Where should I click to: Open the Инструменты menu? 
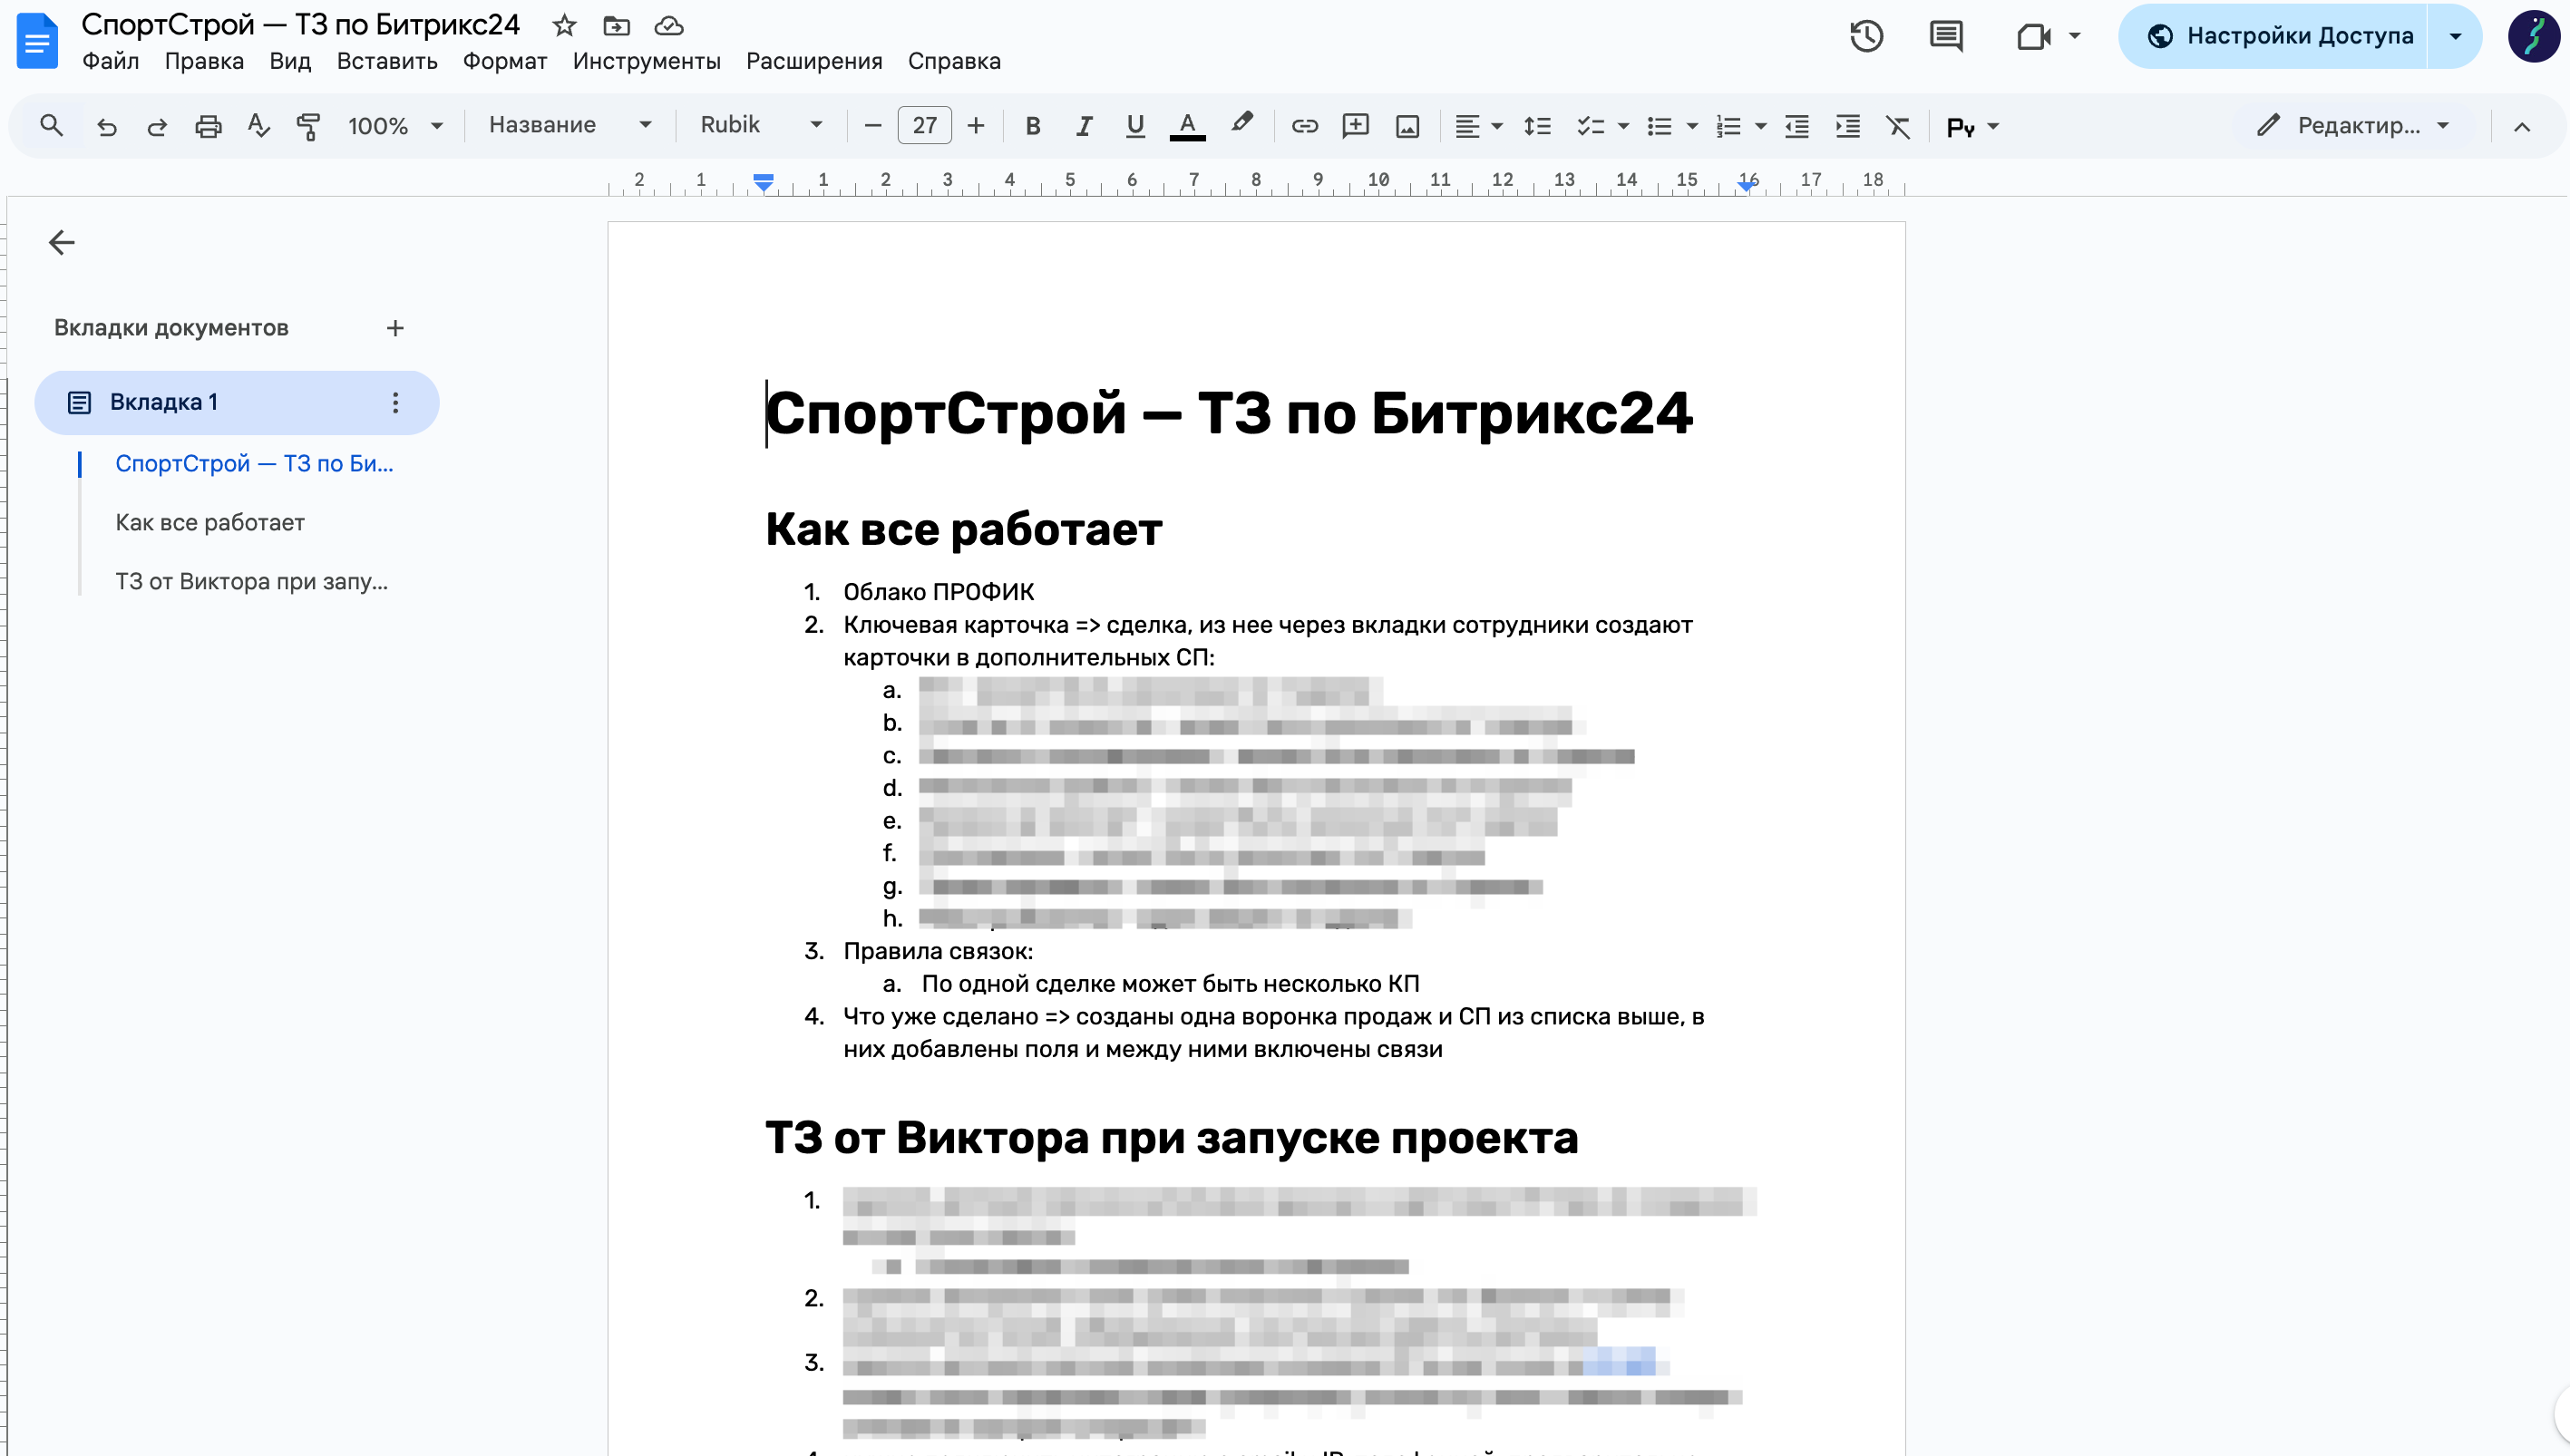coord(646,61)
